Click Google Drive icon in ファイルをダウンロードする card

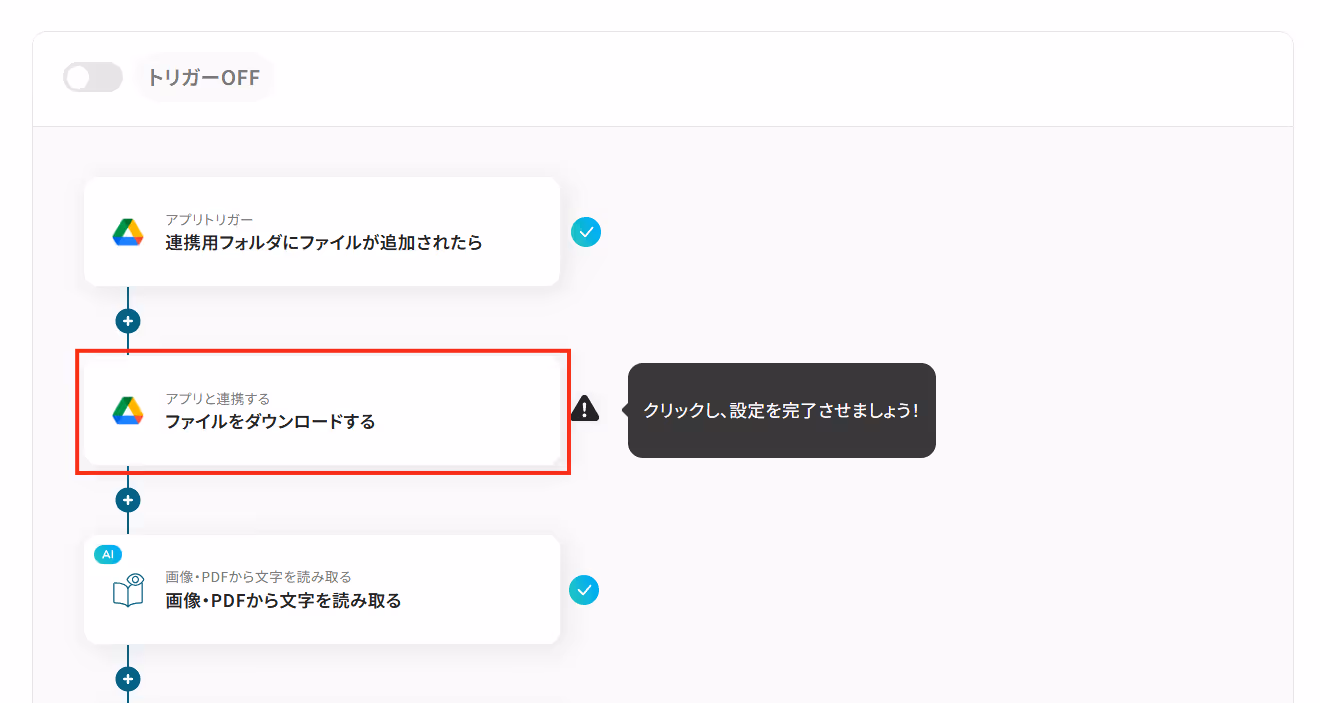128,411
